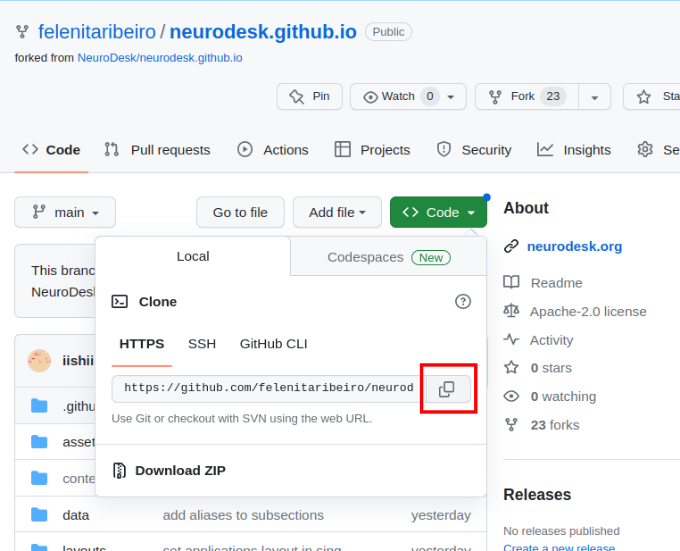680x551 pixels.
Task: Open the NeuroDesk/neurodesk.github.io upstream link
Action: tap(159, 58)
